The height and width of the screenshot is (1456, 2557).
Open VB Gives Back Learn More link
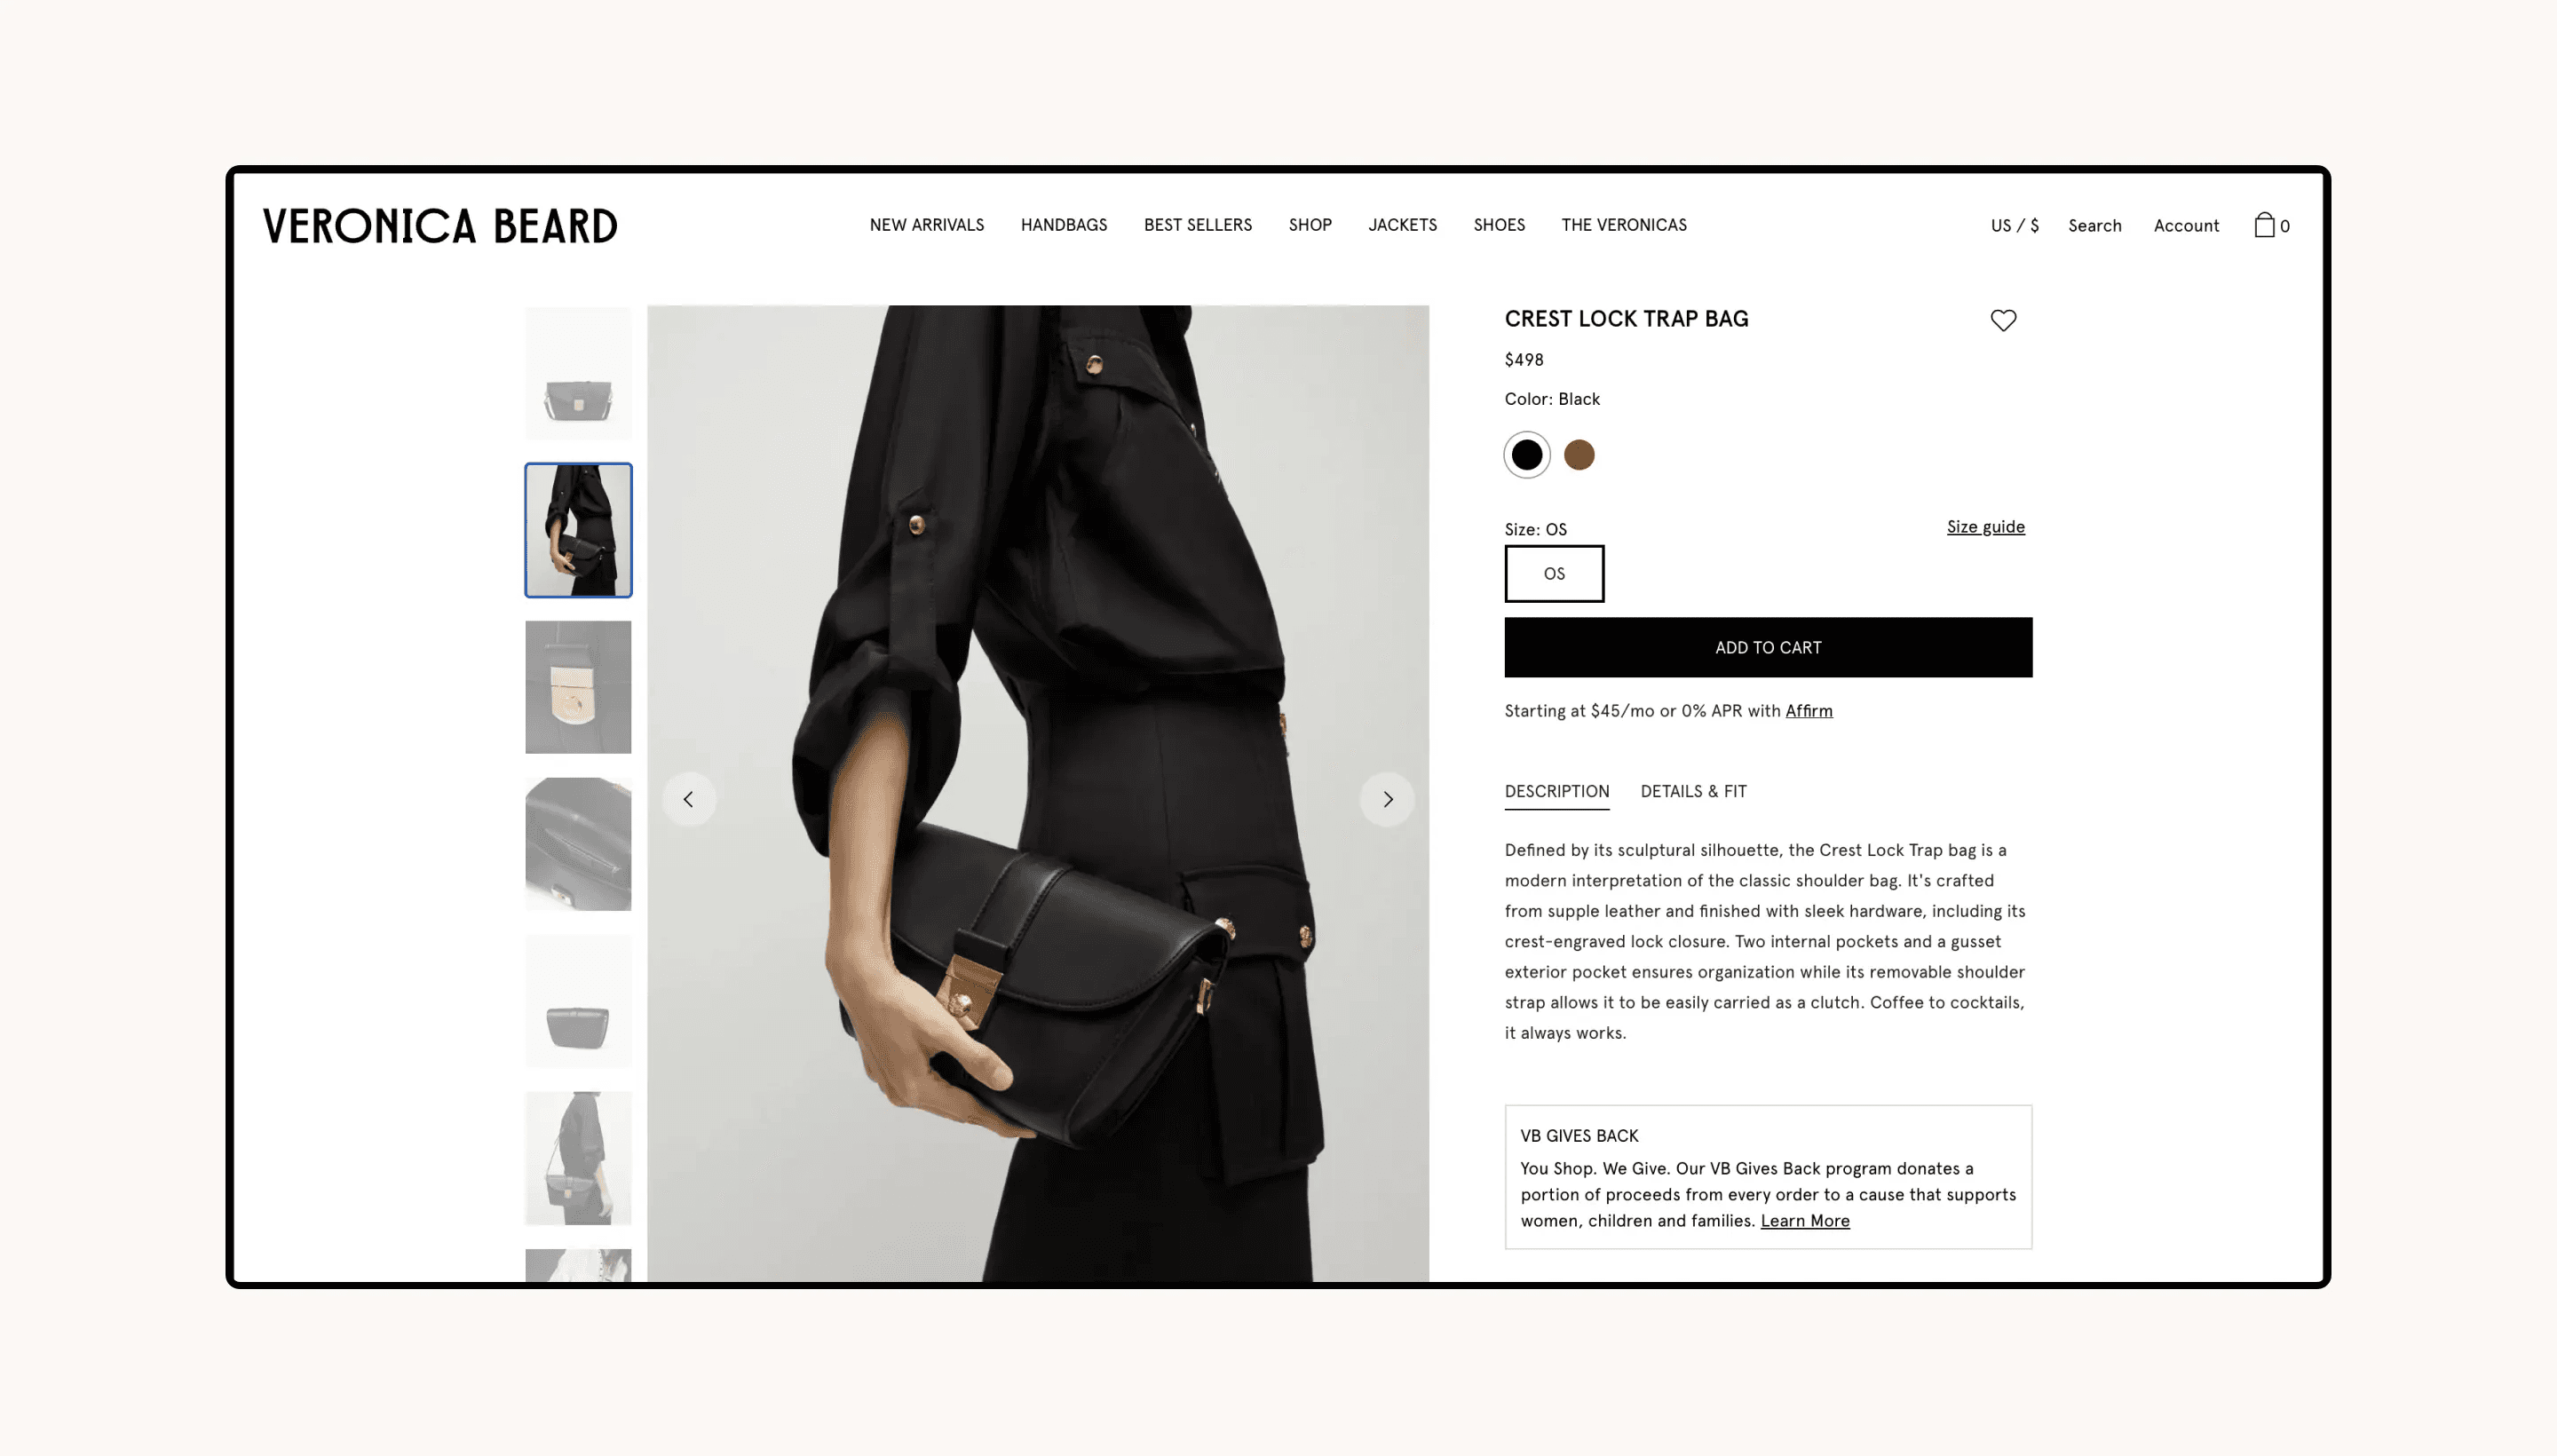(x=1804, y=1221)
